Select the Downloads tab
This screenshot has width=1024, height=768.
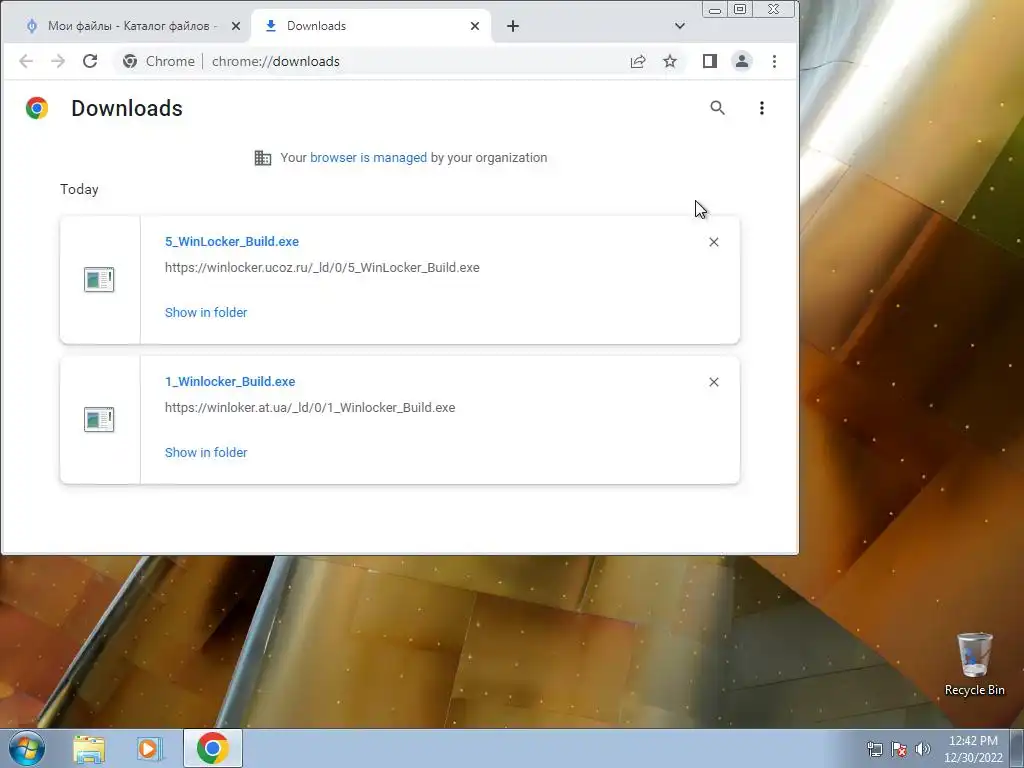pos(371,26)
